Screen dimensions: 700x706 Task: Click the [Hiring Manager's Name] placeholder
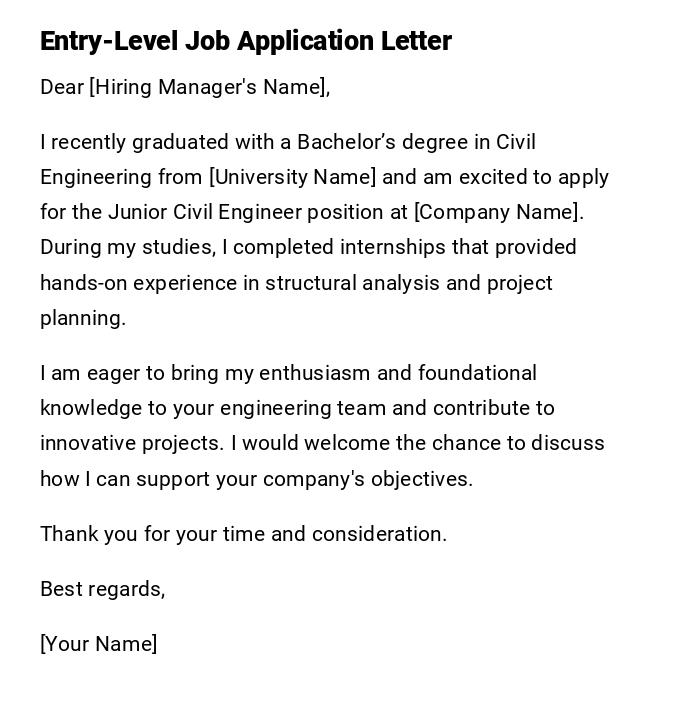(x=208, y=88)
